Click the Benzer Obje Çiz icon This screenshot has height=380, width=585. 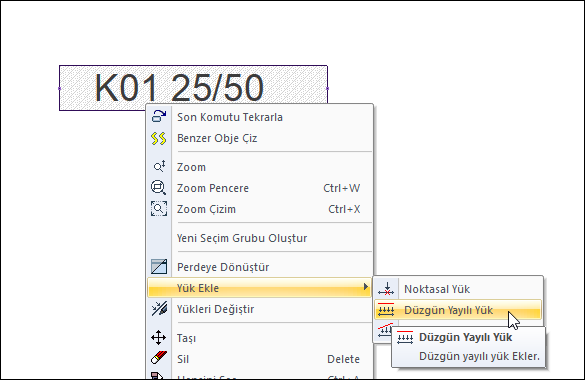[x=159, y=138]
